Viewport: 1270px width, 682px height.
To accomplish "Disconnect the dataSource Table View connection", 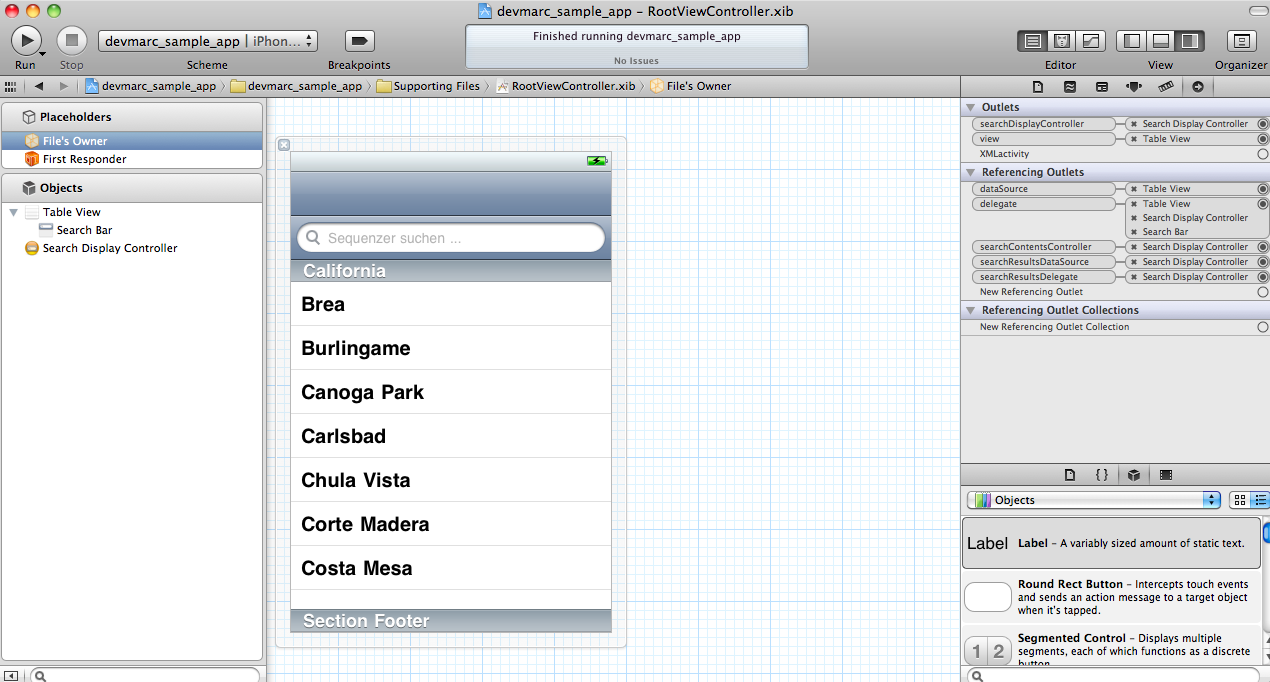I will [1134, 189].
